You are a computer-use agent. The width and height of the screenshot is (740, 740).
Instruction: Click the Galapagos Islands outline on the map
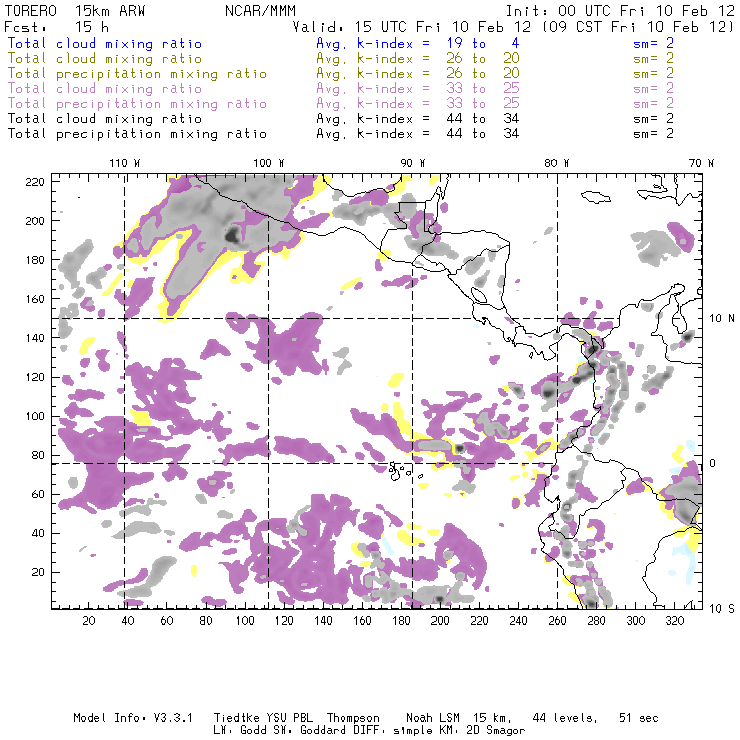(x=400, y=468)
